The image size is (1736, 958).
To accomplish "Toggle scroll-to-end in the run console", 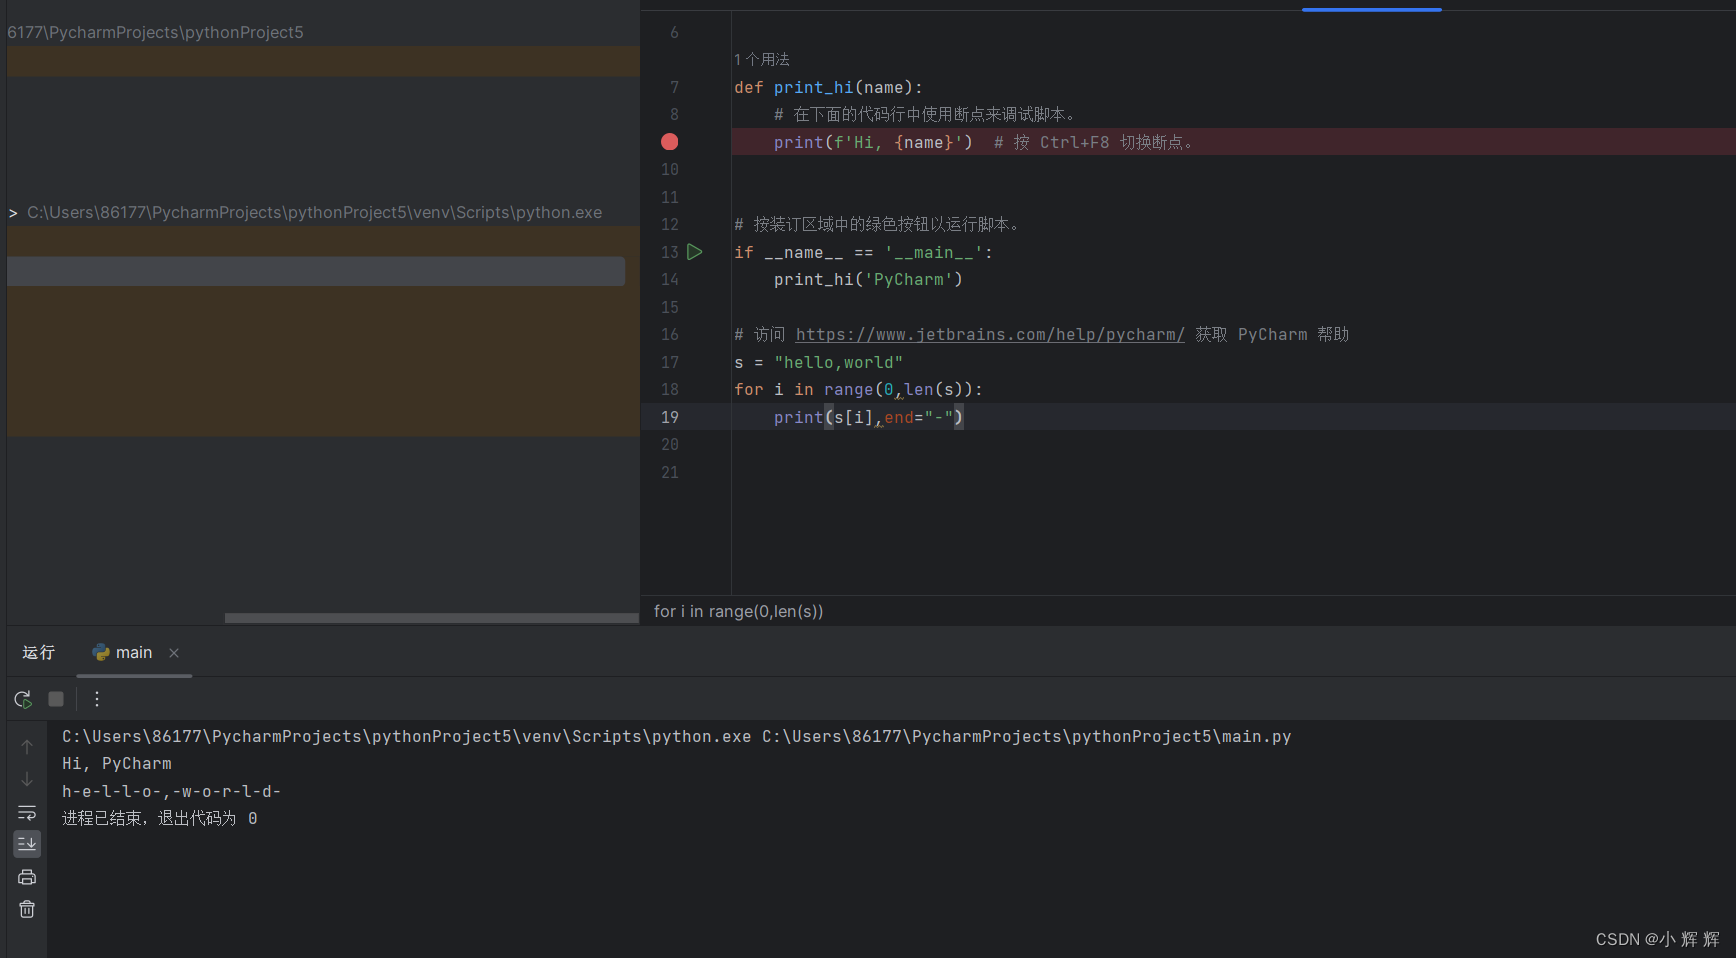I will click(27, 844).
